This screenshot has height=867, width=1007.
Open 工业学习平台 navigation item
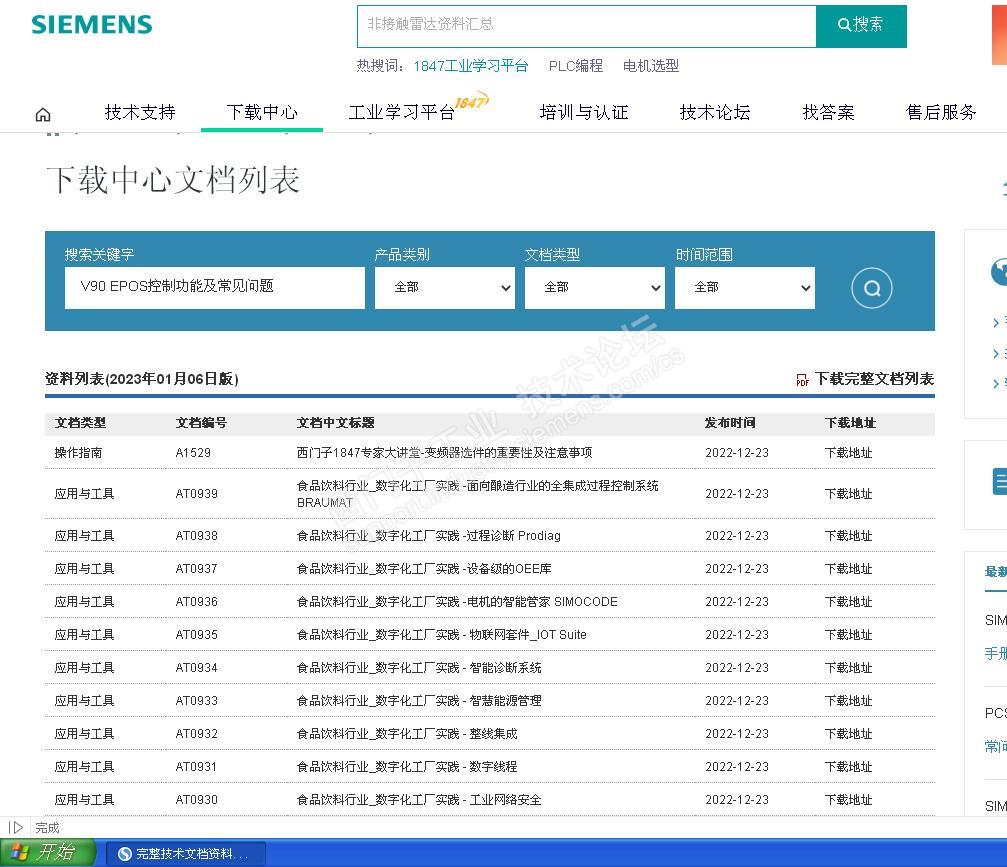(401, 112)
